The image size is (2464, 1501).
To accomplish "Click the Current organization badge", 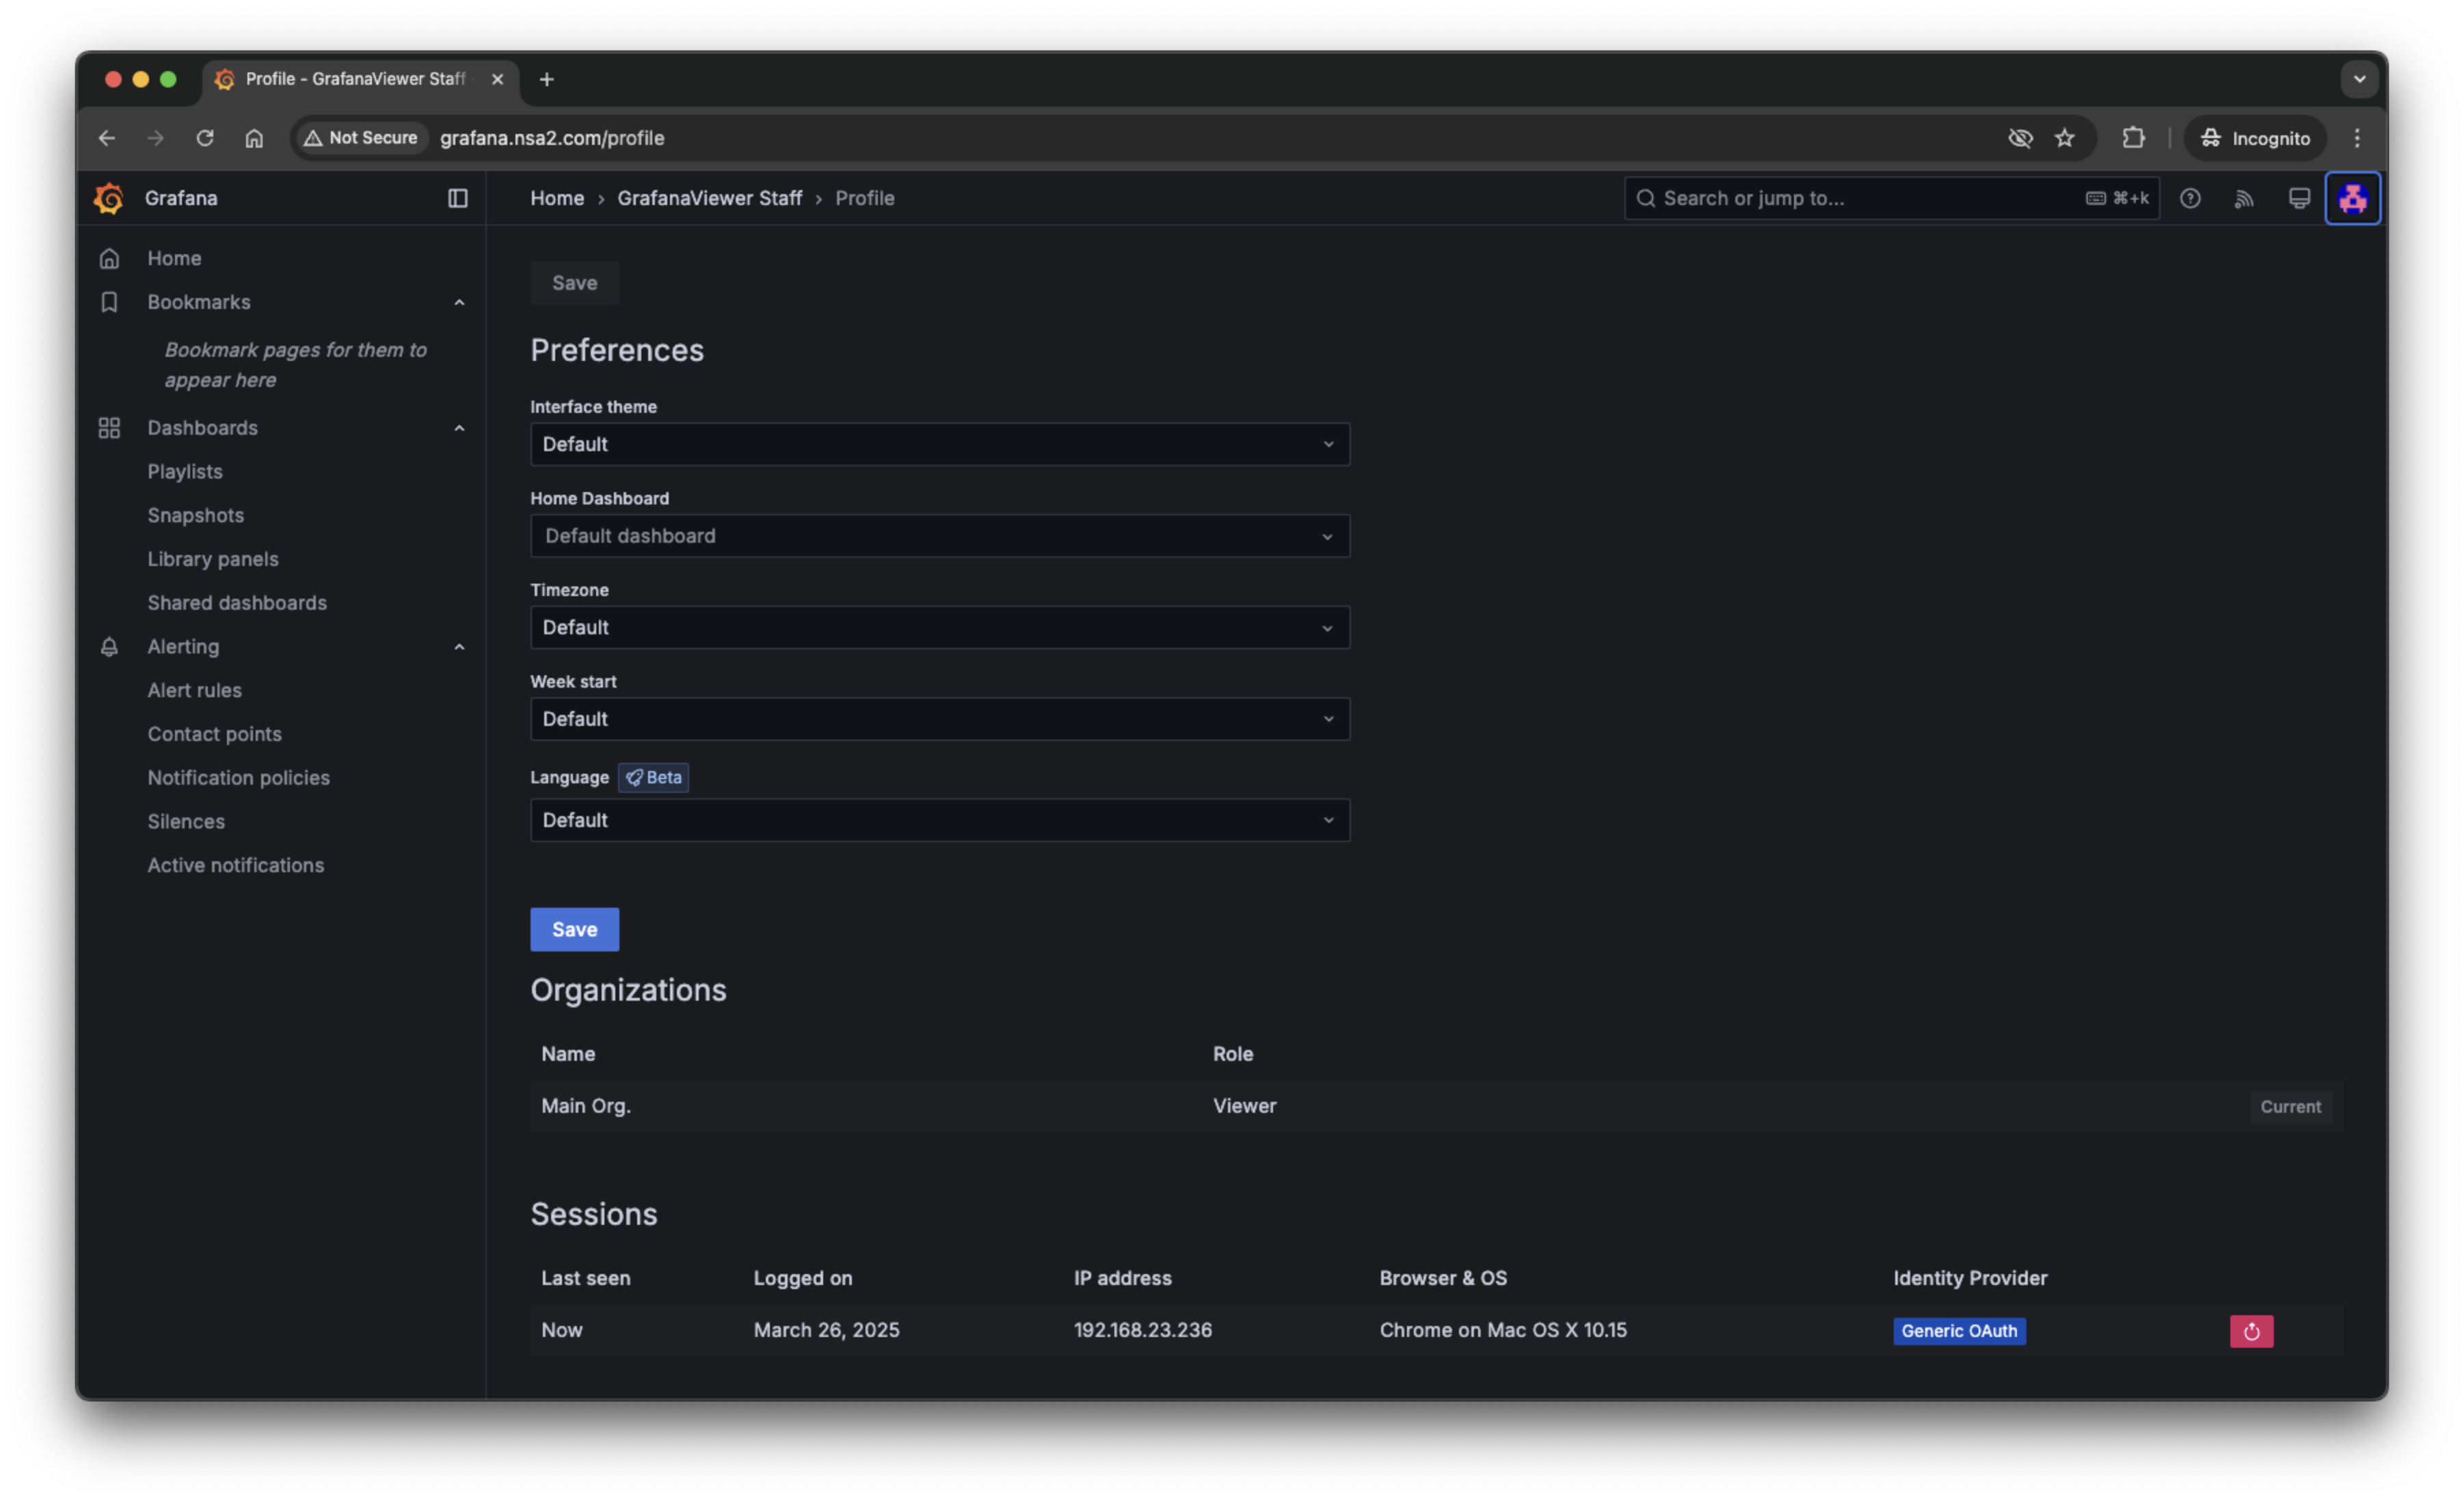I will (2291, 1107).
